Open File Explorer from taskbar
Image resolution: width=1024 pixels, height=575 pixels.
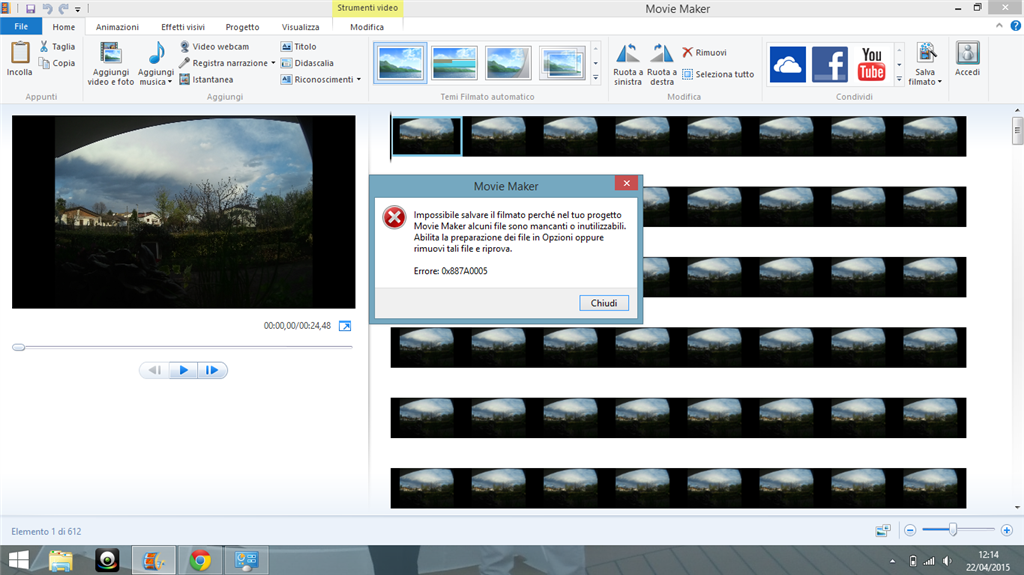coord(61,561)
